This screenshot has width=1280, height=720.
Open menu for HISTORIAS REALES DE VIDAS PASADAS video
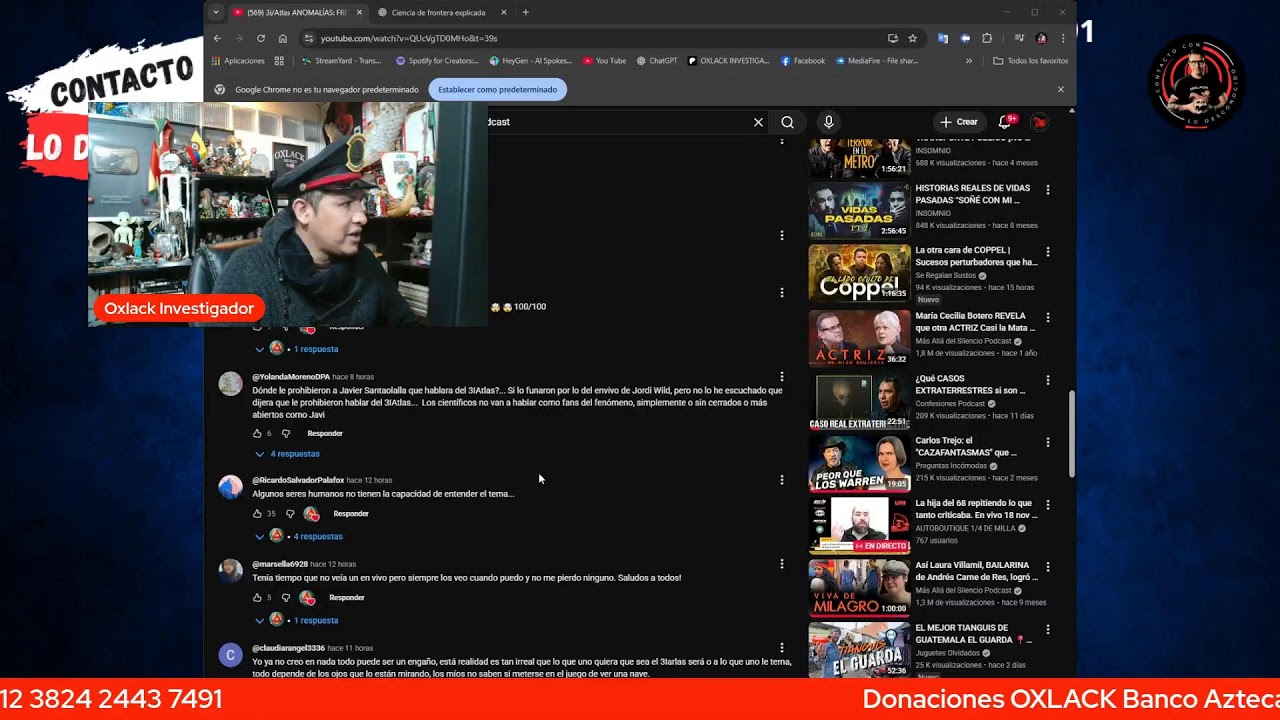tap(1048, 189)
